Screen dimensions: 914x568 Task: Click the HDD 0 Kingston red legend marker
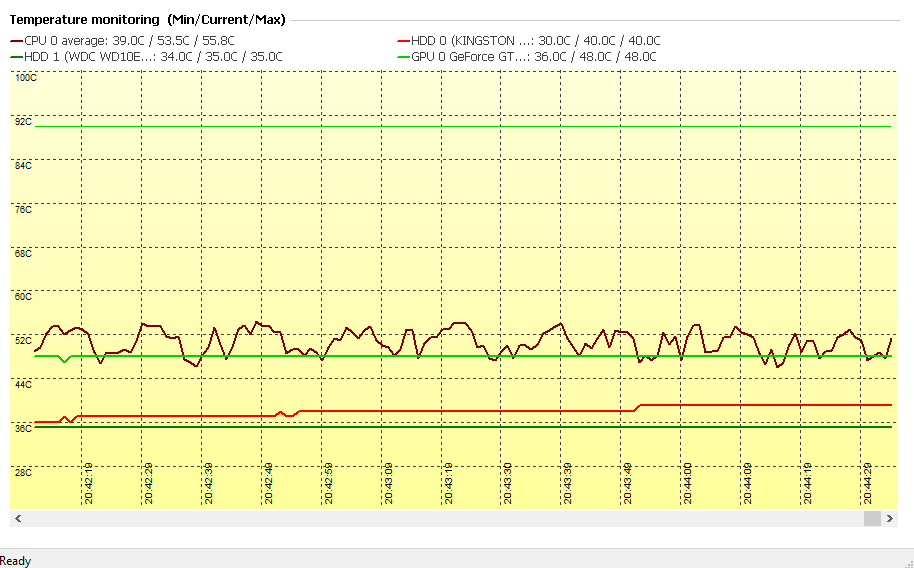[403, 41]
